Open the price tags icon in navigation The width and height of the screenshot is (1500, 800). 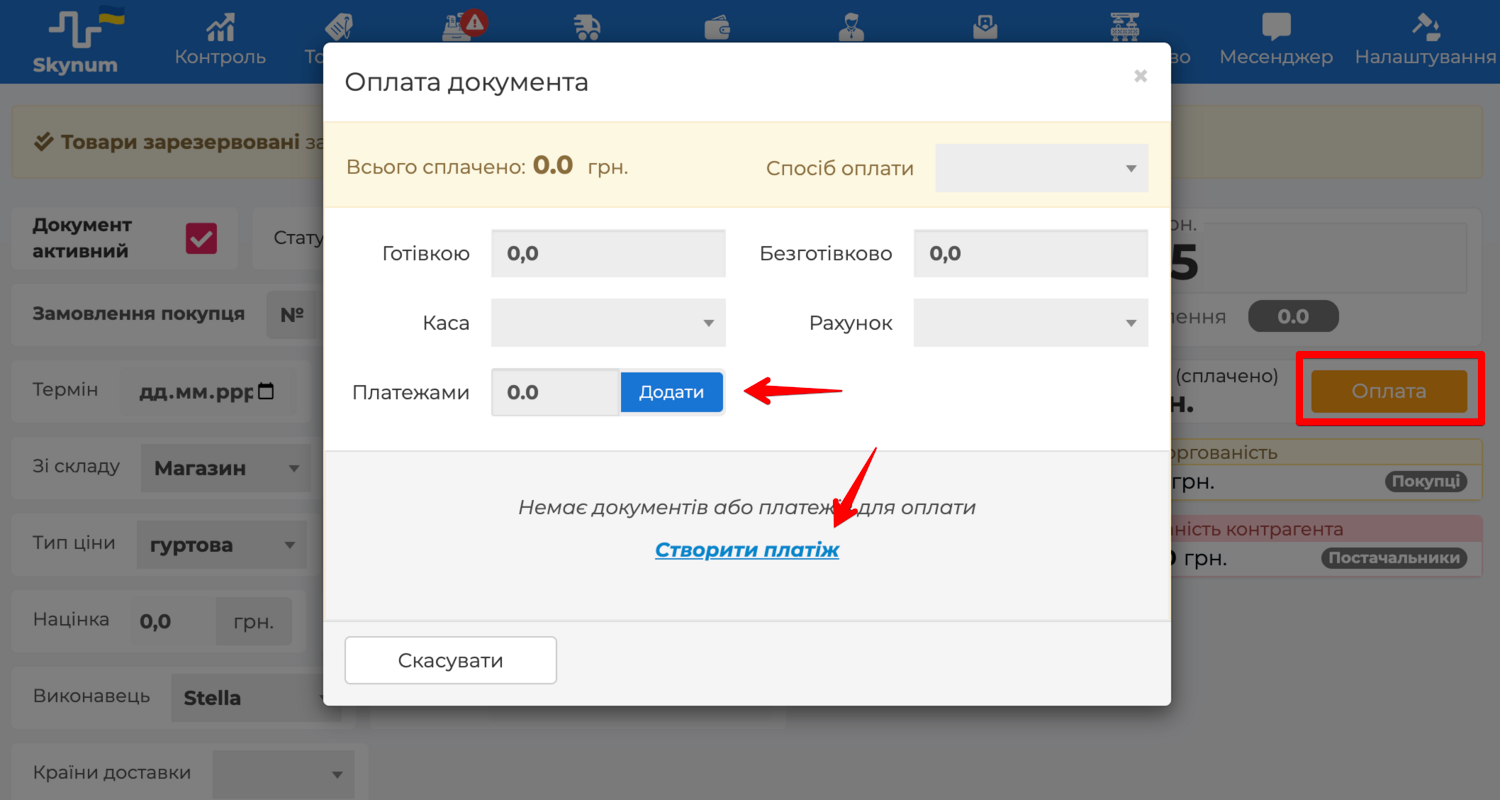[x=340, y=28]
